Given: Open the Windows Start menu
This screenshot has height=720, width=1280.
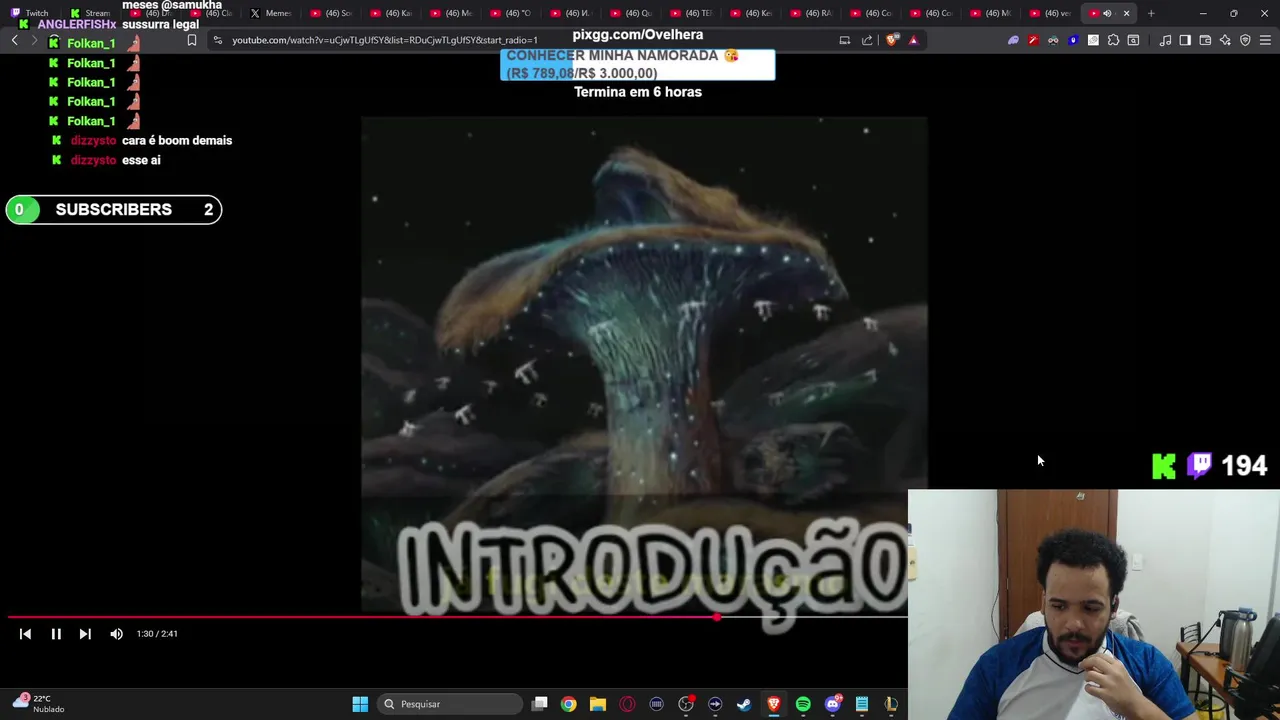Looking at the screenshot, I should coord(360,704).
